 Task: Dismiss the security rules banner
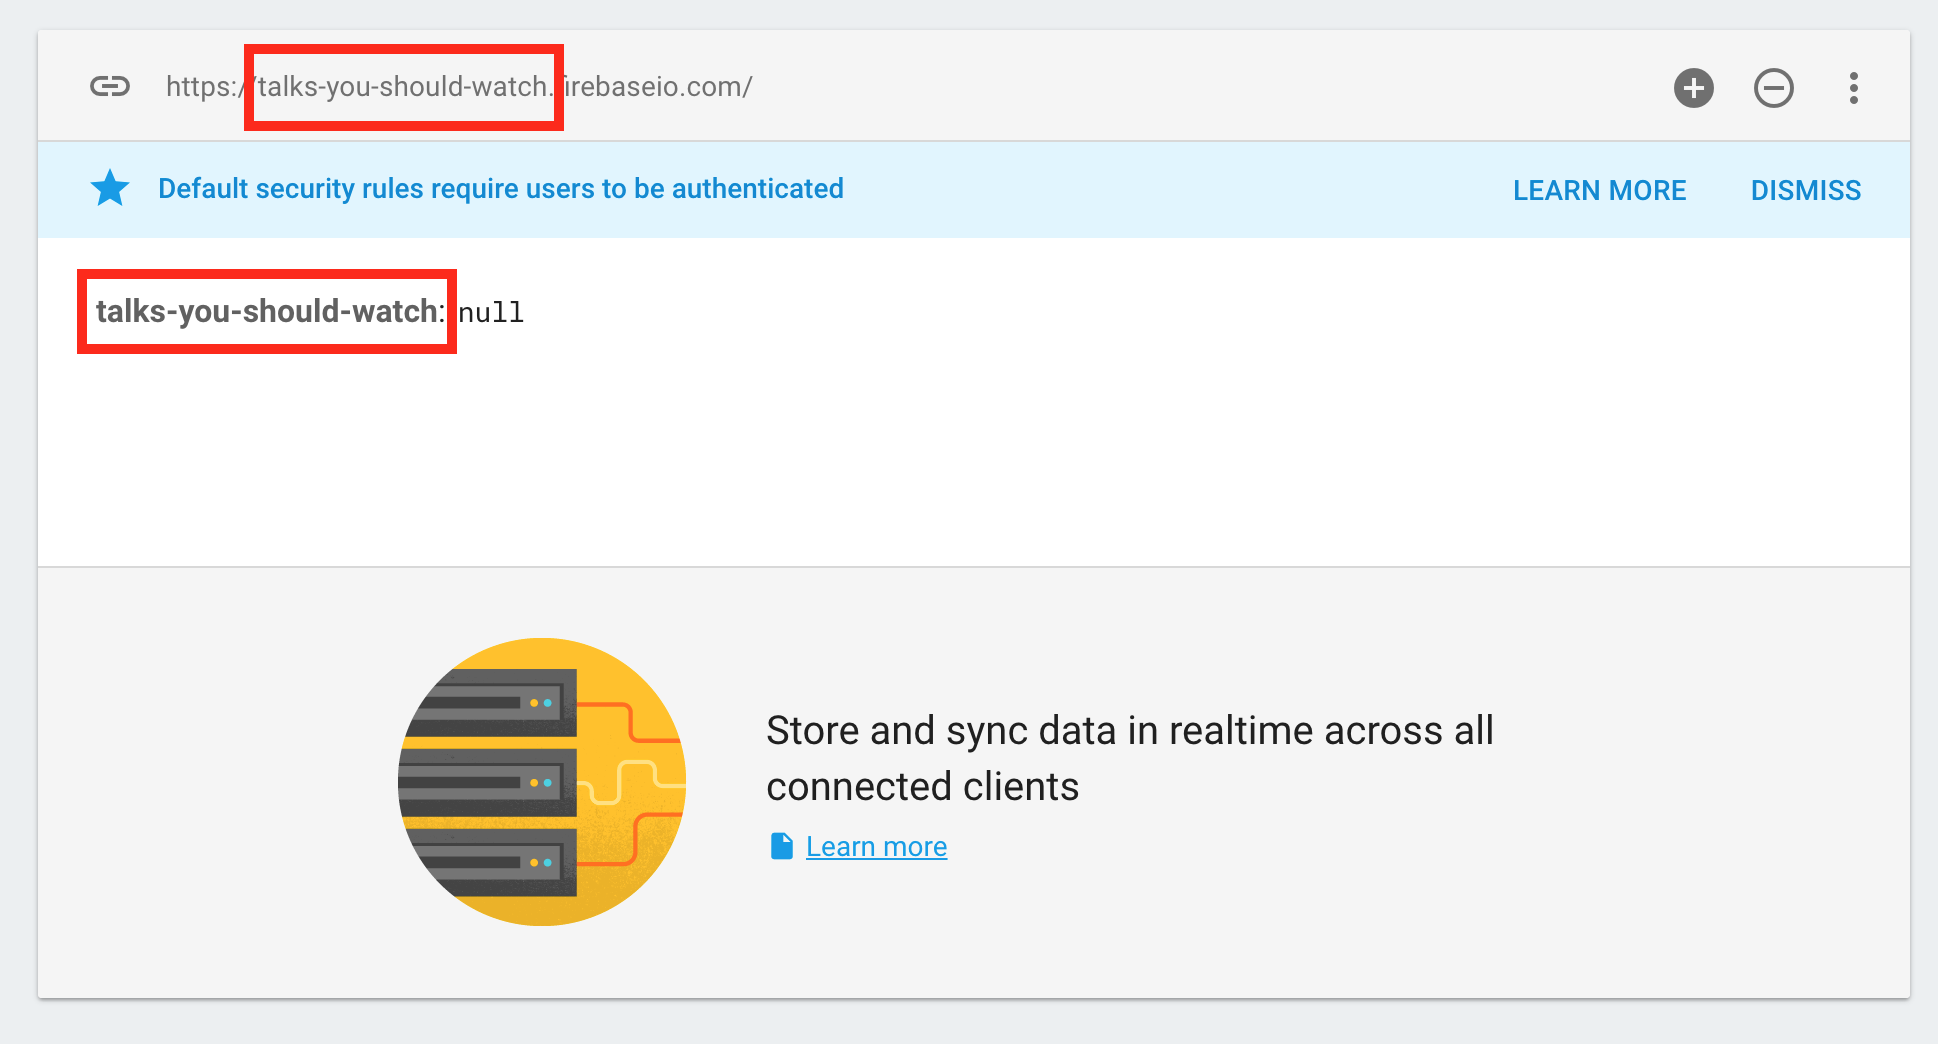(x=1805, y=190)
